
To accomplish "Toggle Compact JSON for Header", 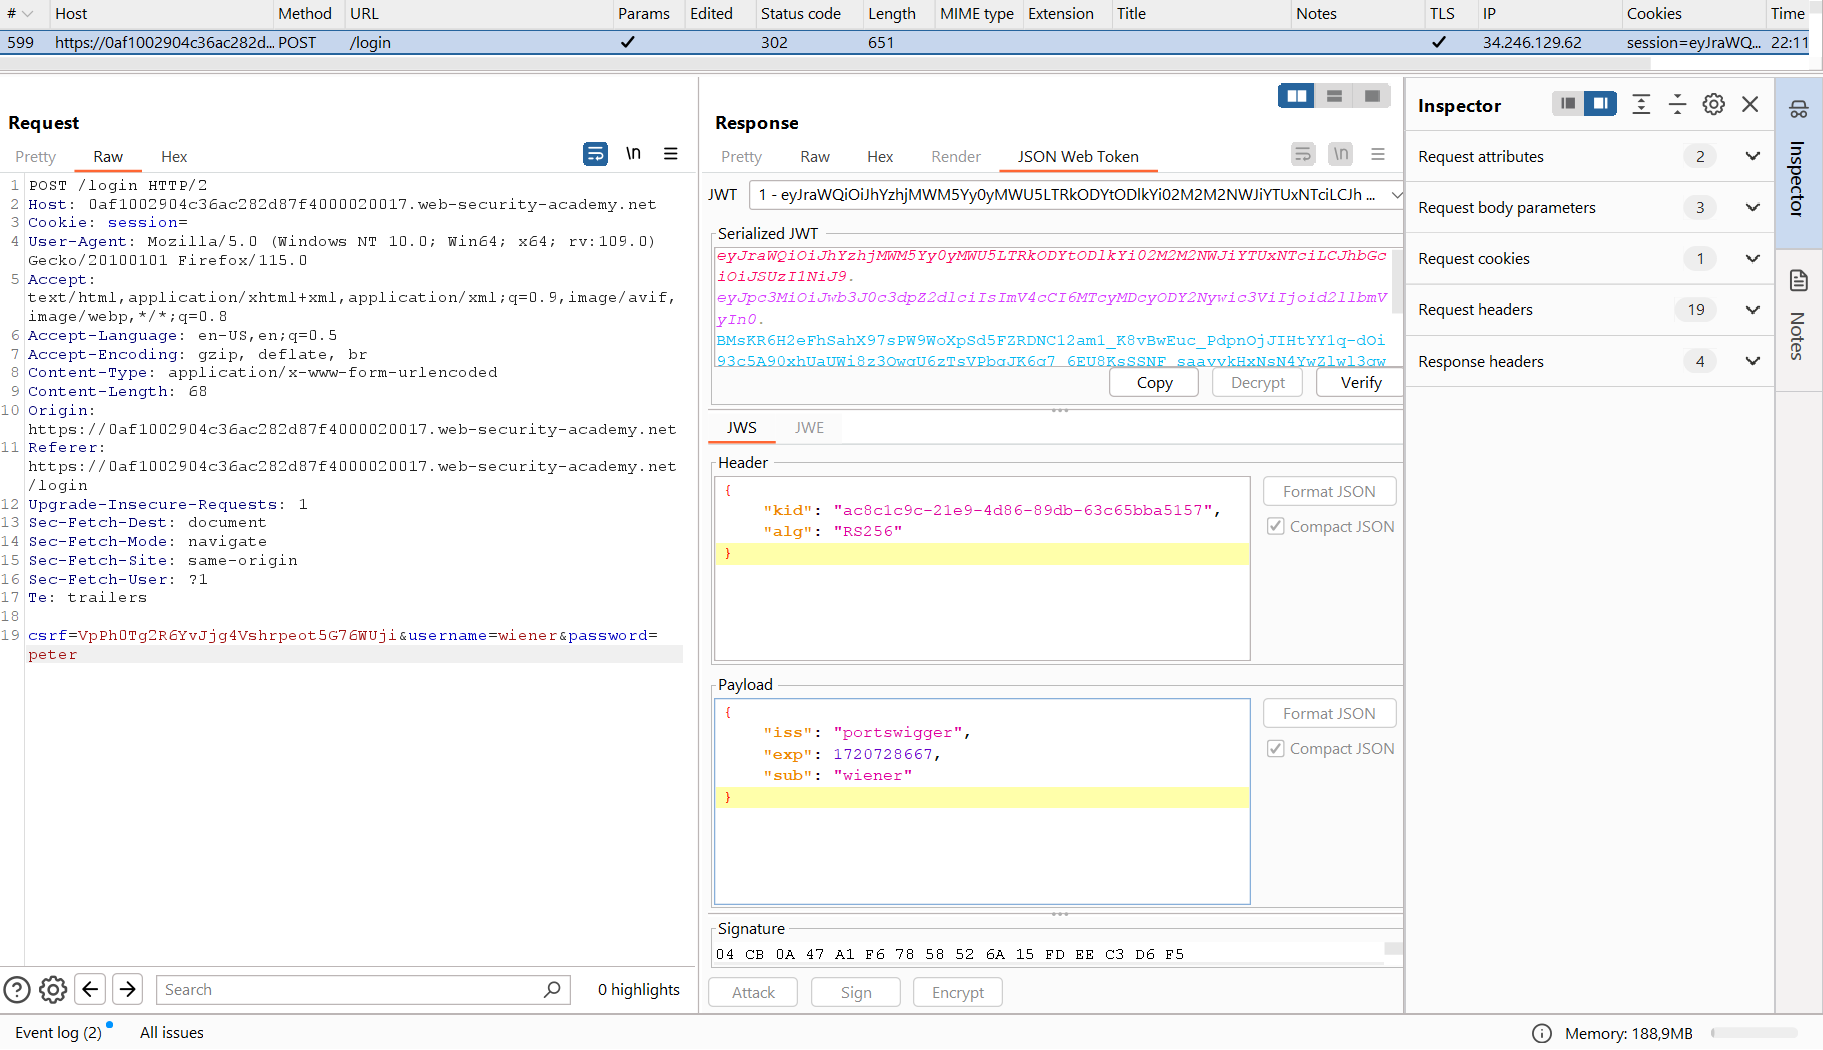I will click(x=1276, y=526).
